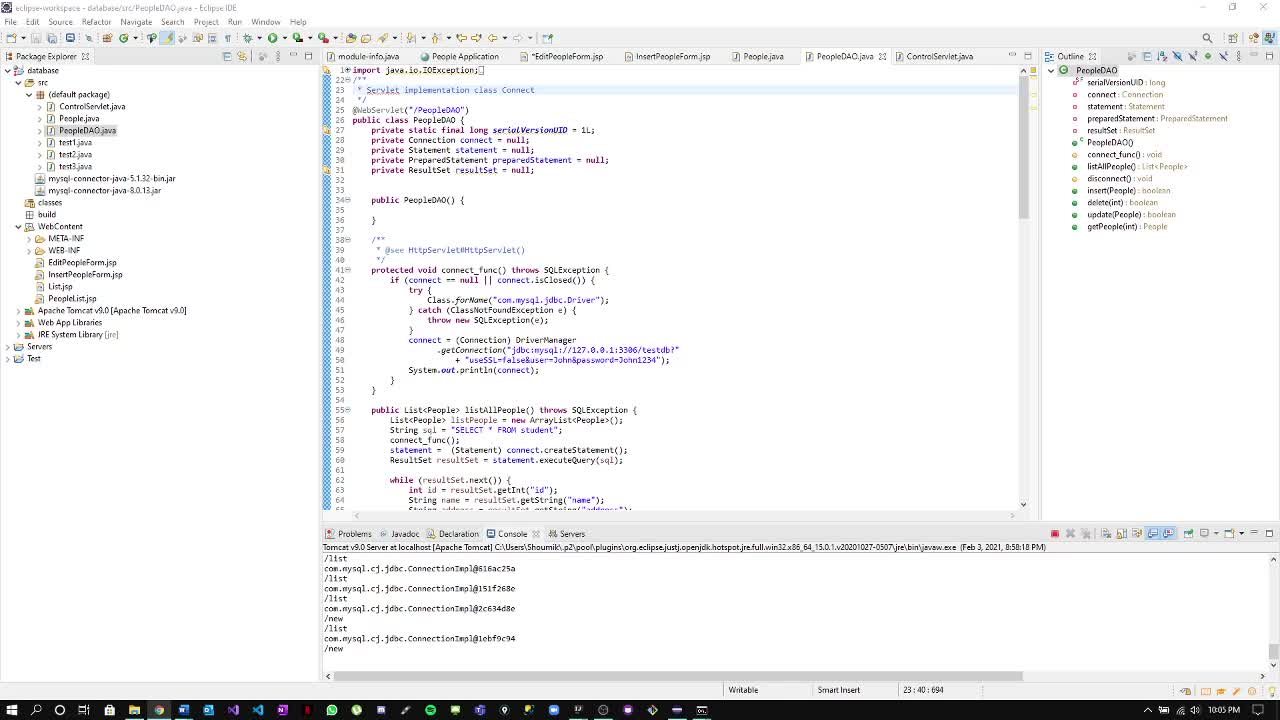1280x720 pixels.
Task: Click the Back navigation arrow in toolbar
Action: pos(493,38)
